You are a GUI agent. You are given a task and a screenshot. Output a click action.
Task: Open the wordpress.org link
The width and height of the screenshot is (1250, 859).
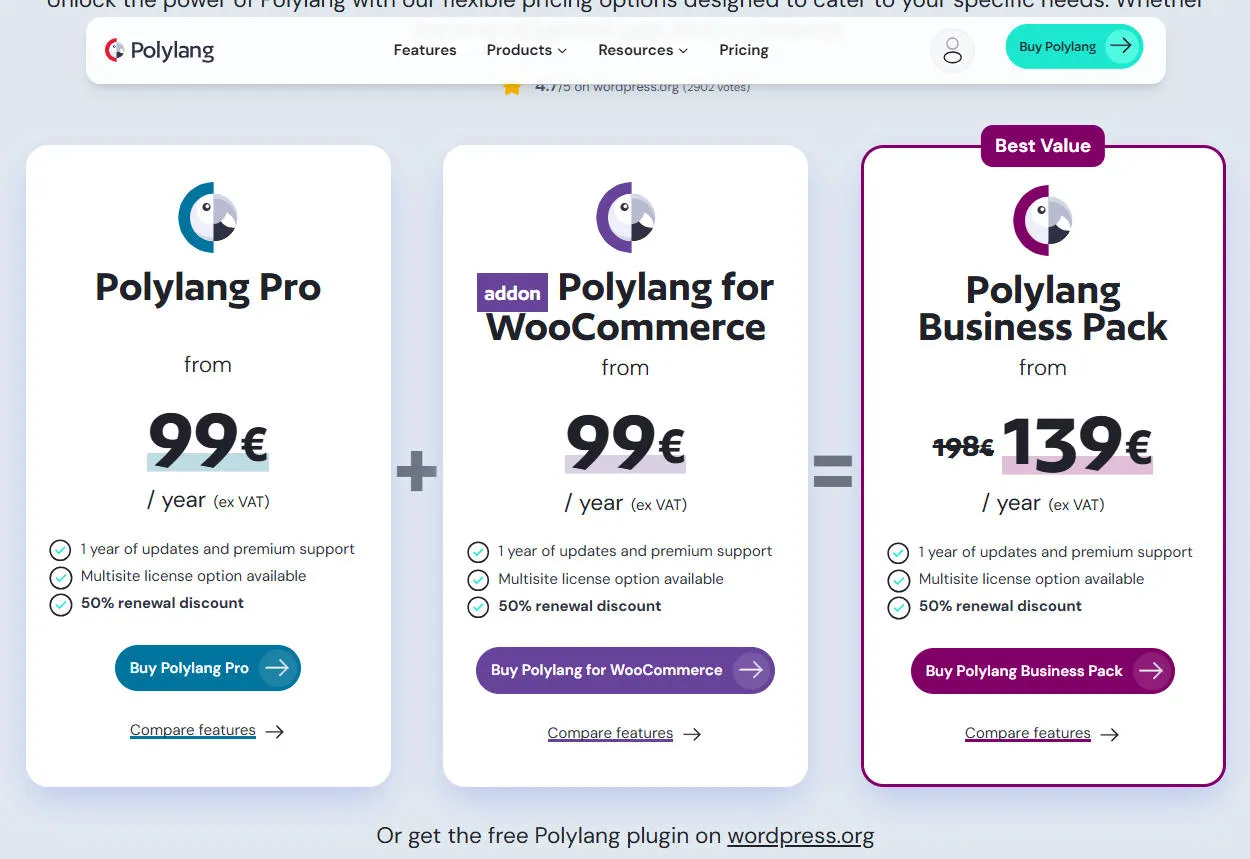pos(800,836)
